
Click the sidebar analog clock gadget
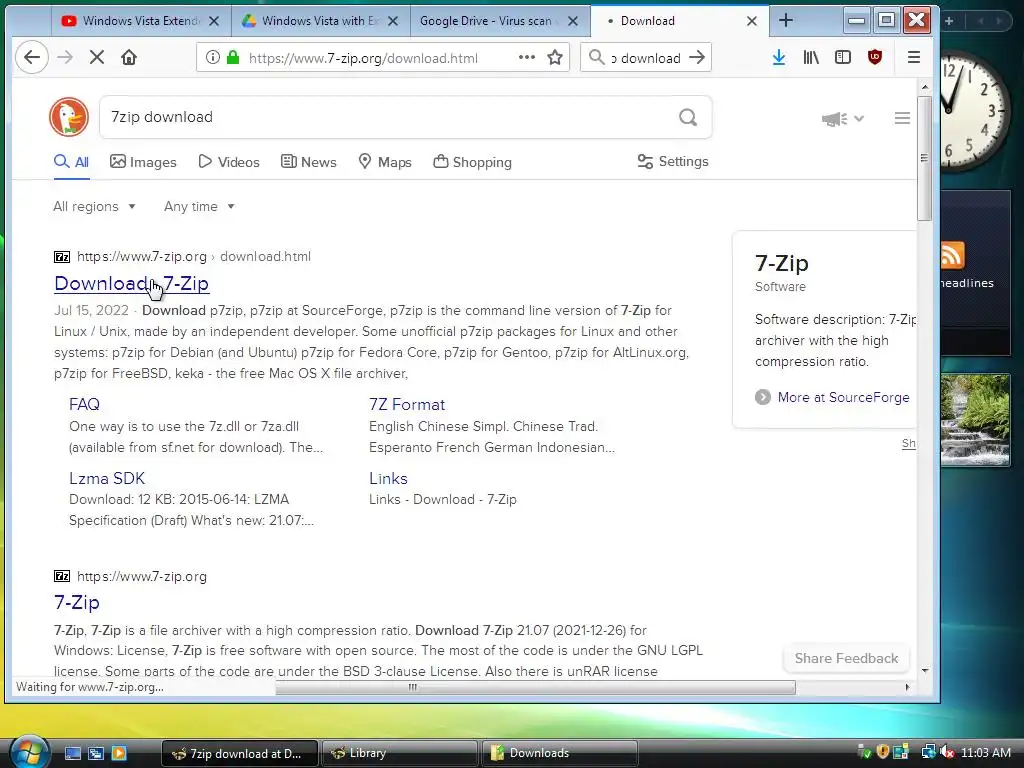(x=975, y=112)
